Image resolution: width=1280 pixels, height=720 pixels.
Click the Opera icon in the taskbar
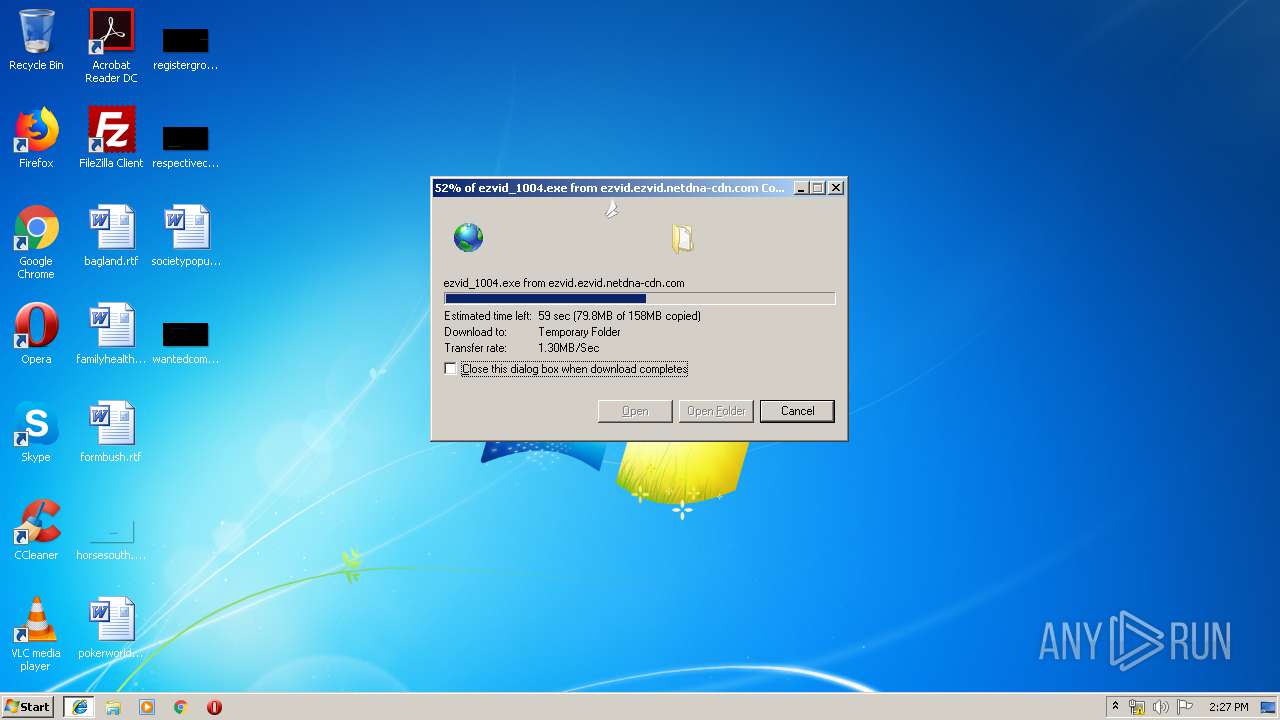click(214, 707)
